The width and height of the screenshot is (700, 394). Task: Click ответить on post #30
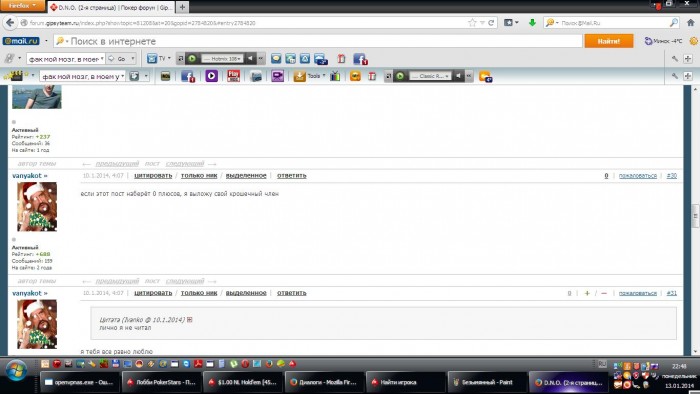tap(292, 176)
